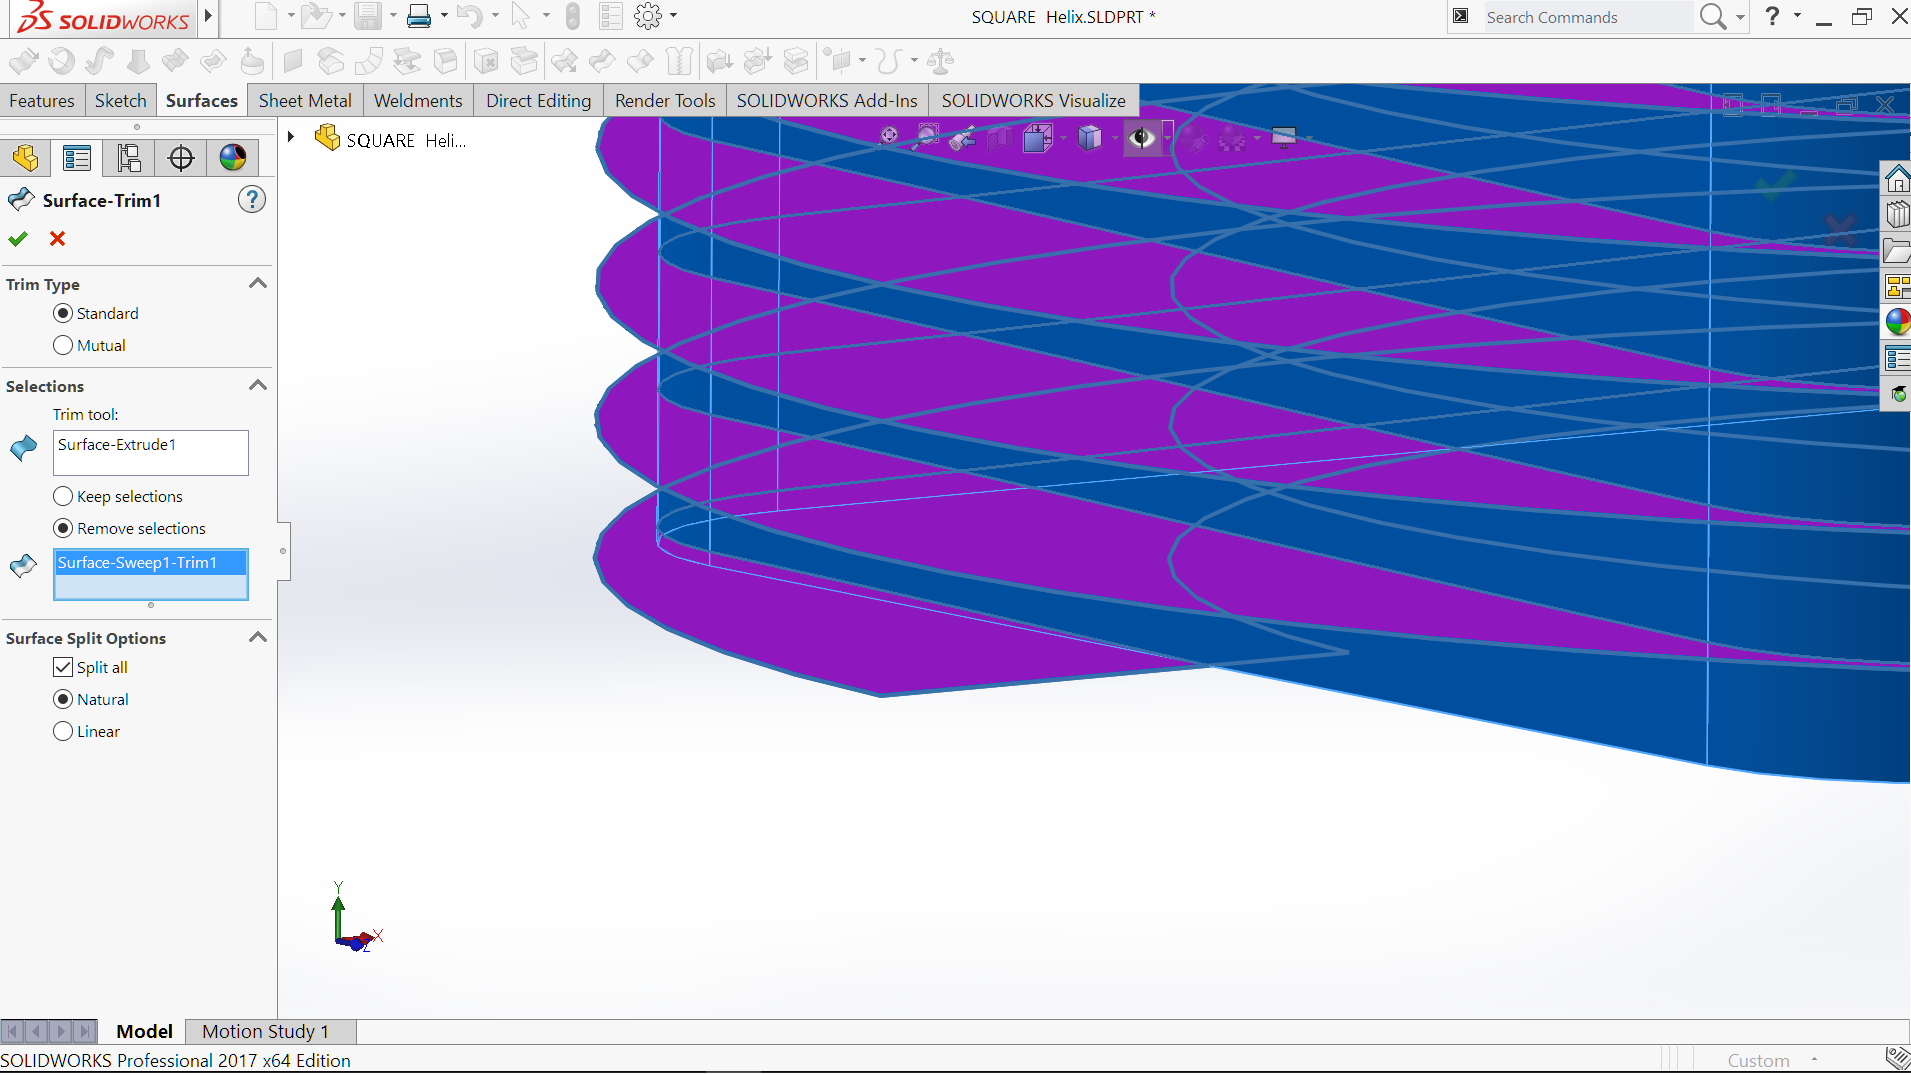Collapse the Trim Type section
Image resolution: width=1911 pixels, height=1075 pixels.
tap(257, 283)
